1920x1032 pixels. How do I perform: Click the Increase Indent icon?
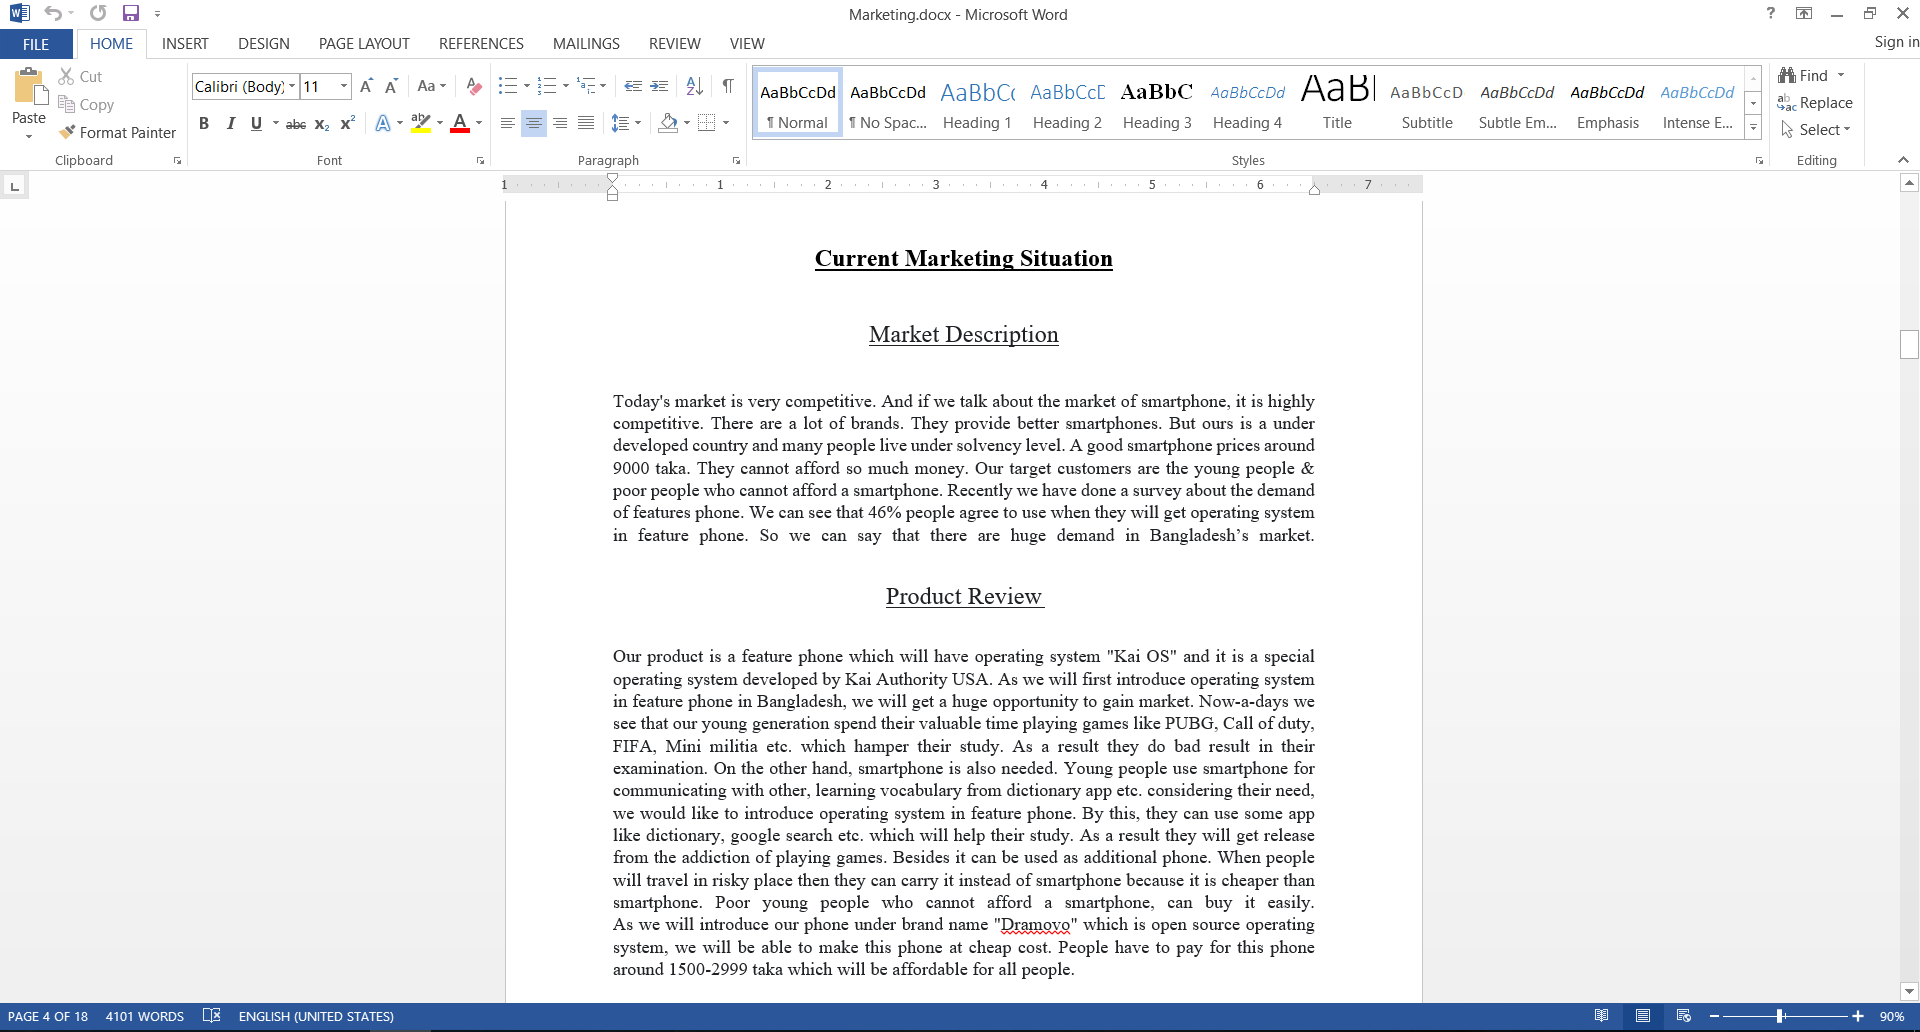(x=659, y=86)
